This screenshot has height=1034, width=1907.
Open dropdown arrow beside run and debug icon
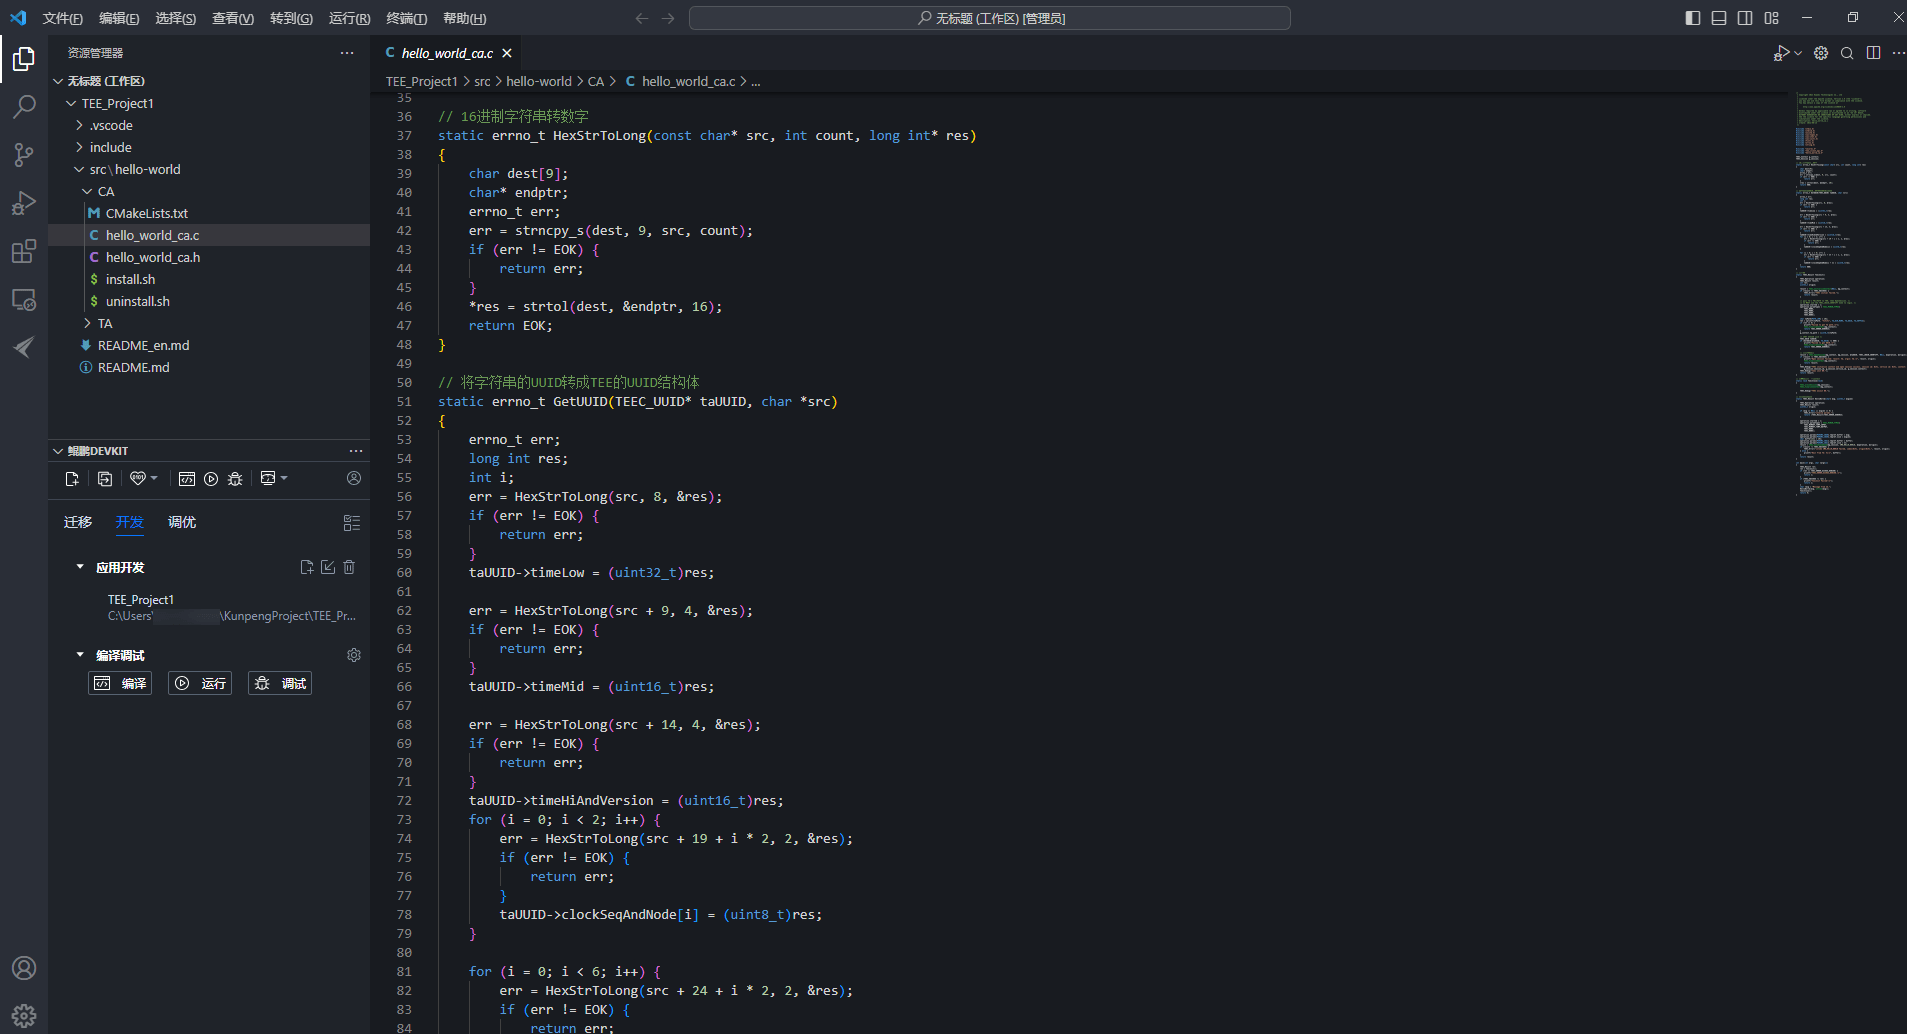[1798, 53]
